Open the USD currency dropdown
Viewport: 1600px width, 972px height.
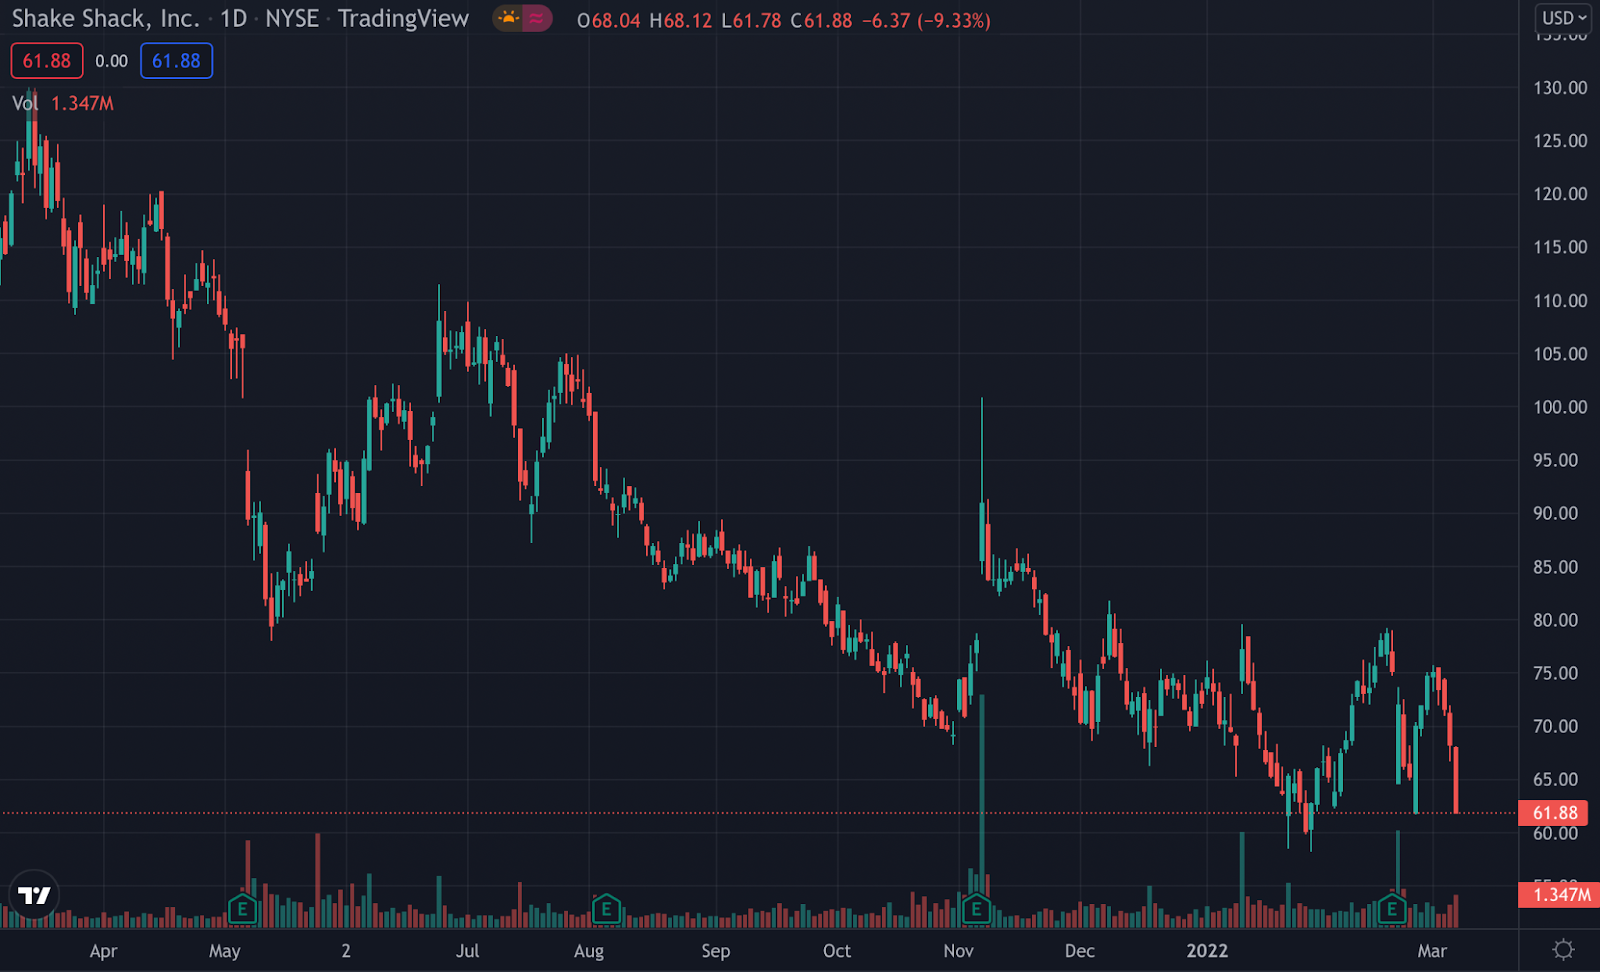[1564, 18]
